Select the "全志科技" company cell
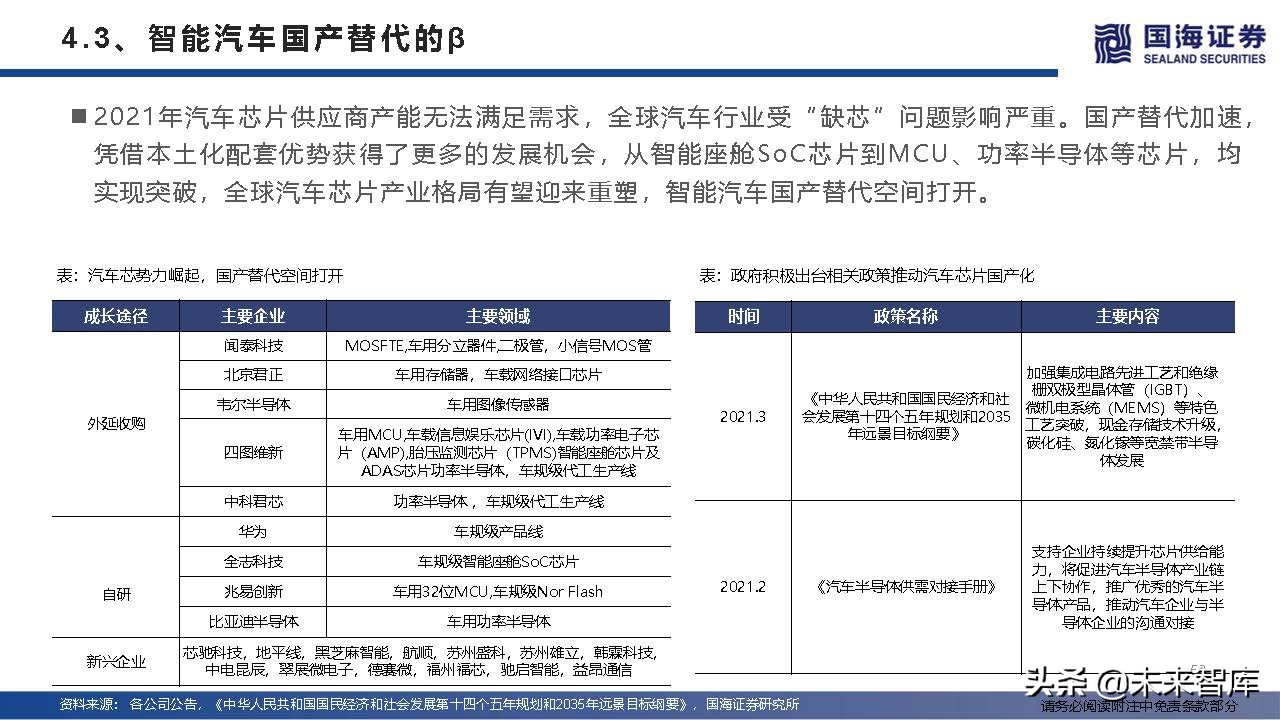Screen dimensions: 1280x720 (x=253, y=561)
